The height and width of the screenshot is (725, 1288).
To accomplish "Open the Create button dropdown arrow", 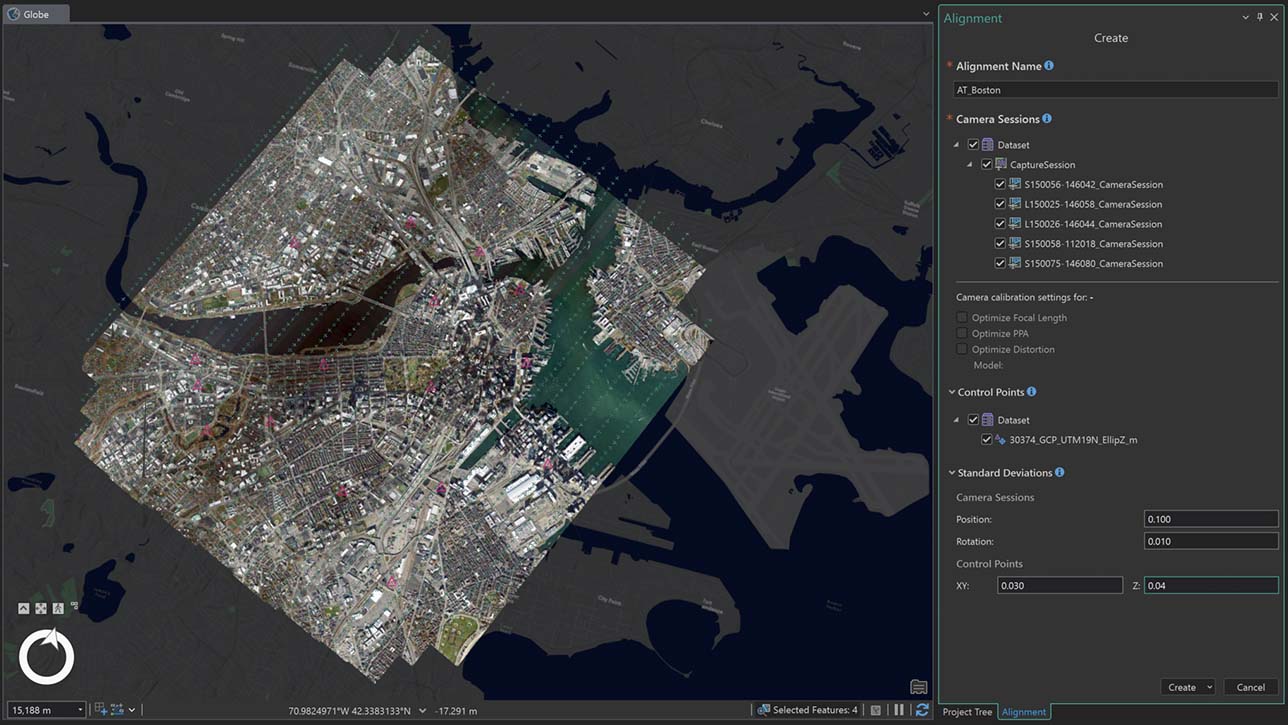I will [1209, 687].
